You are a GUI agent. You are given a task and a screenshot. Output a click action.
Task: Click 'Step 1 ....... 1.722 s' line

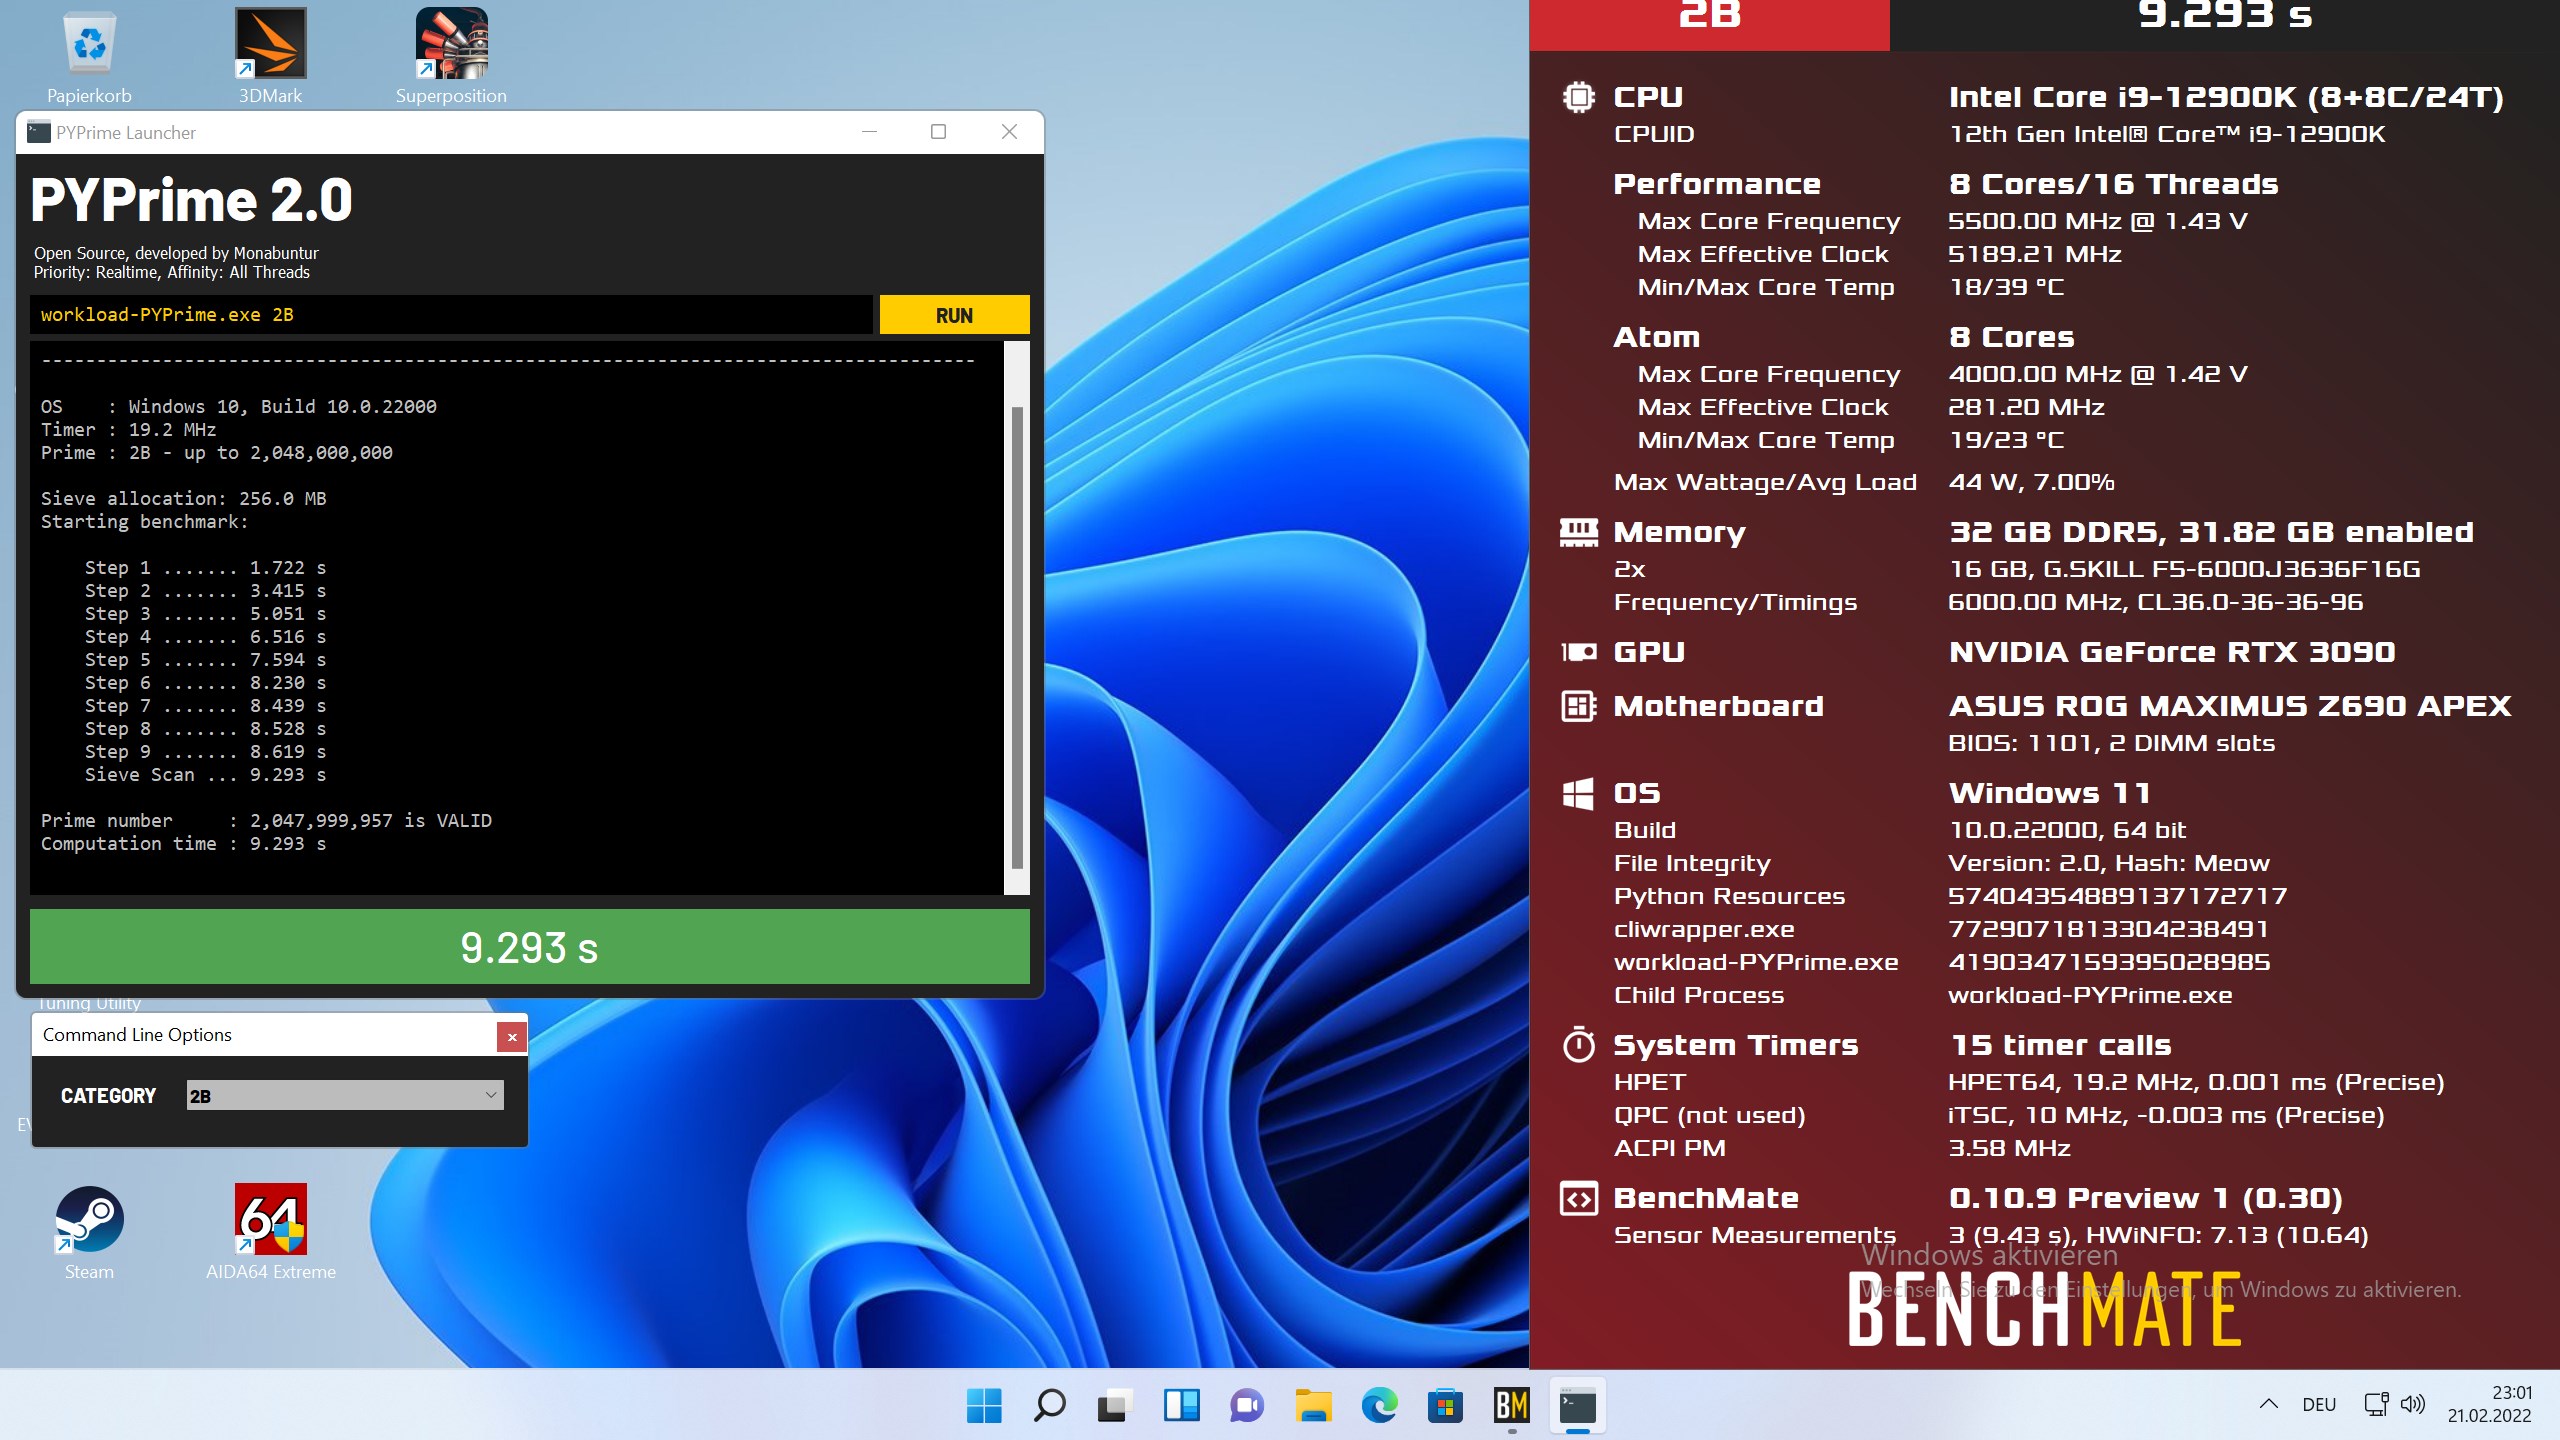click(x=205, y=568)
